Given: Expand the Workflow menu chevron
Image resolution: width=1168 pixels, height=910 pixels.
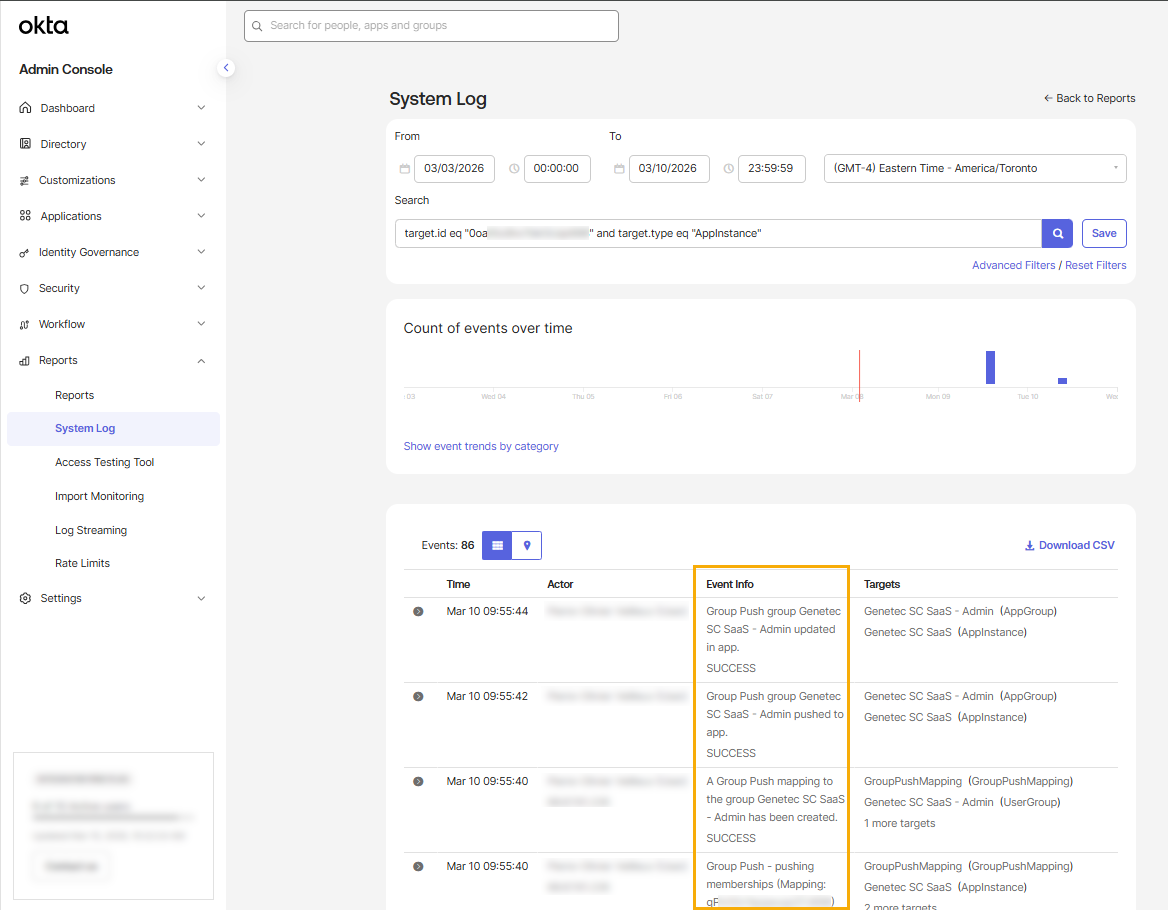Looking at the screenshot, I should [x=201, y=324].
